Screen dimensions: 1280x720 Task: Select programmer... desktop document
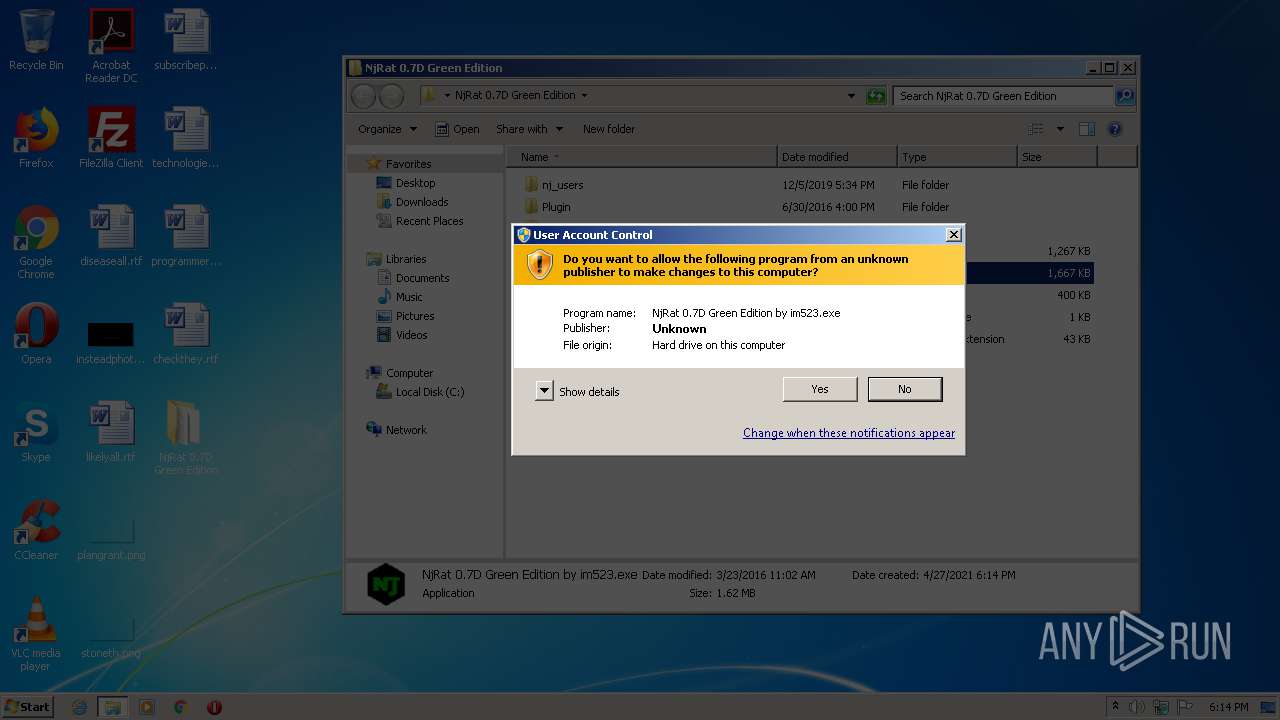(186, 236)
